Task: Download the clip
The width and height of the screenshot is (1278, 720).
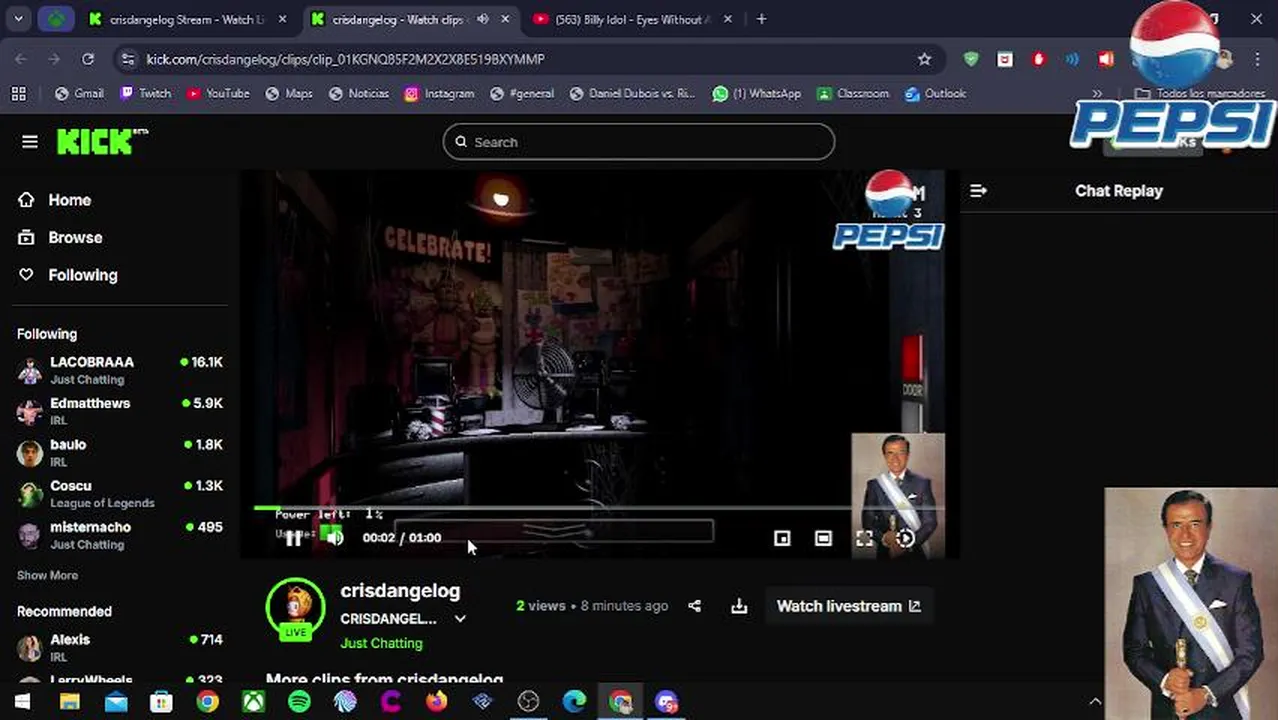Action: click(x=739, y=606)
